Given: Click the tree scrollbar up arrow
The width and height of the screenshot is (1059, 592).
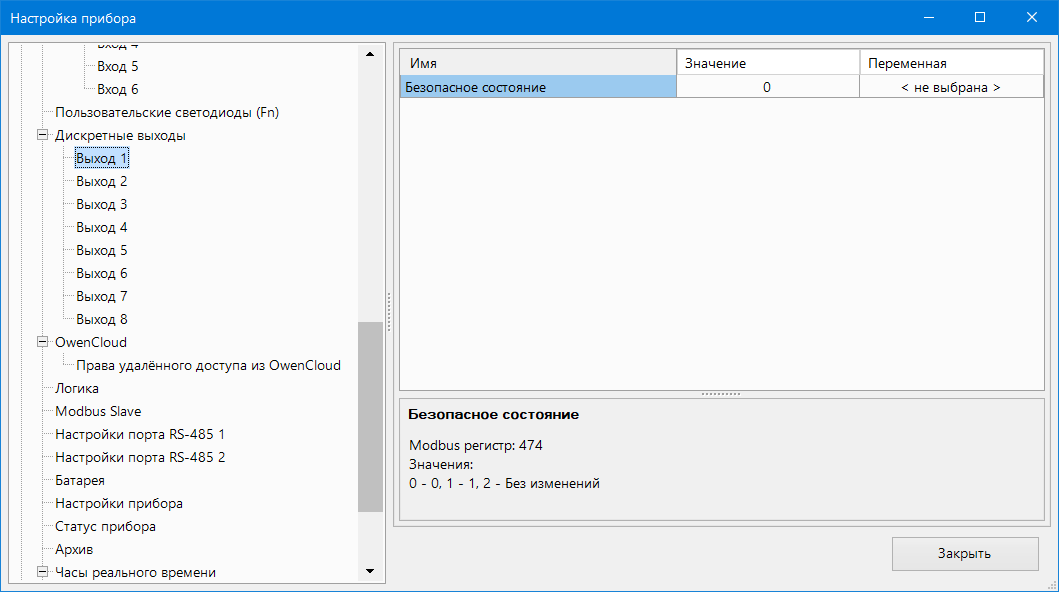Looking at the screenshot, I should (x=370, y=54).
